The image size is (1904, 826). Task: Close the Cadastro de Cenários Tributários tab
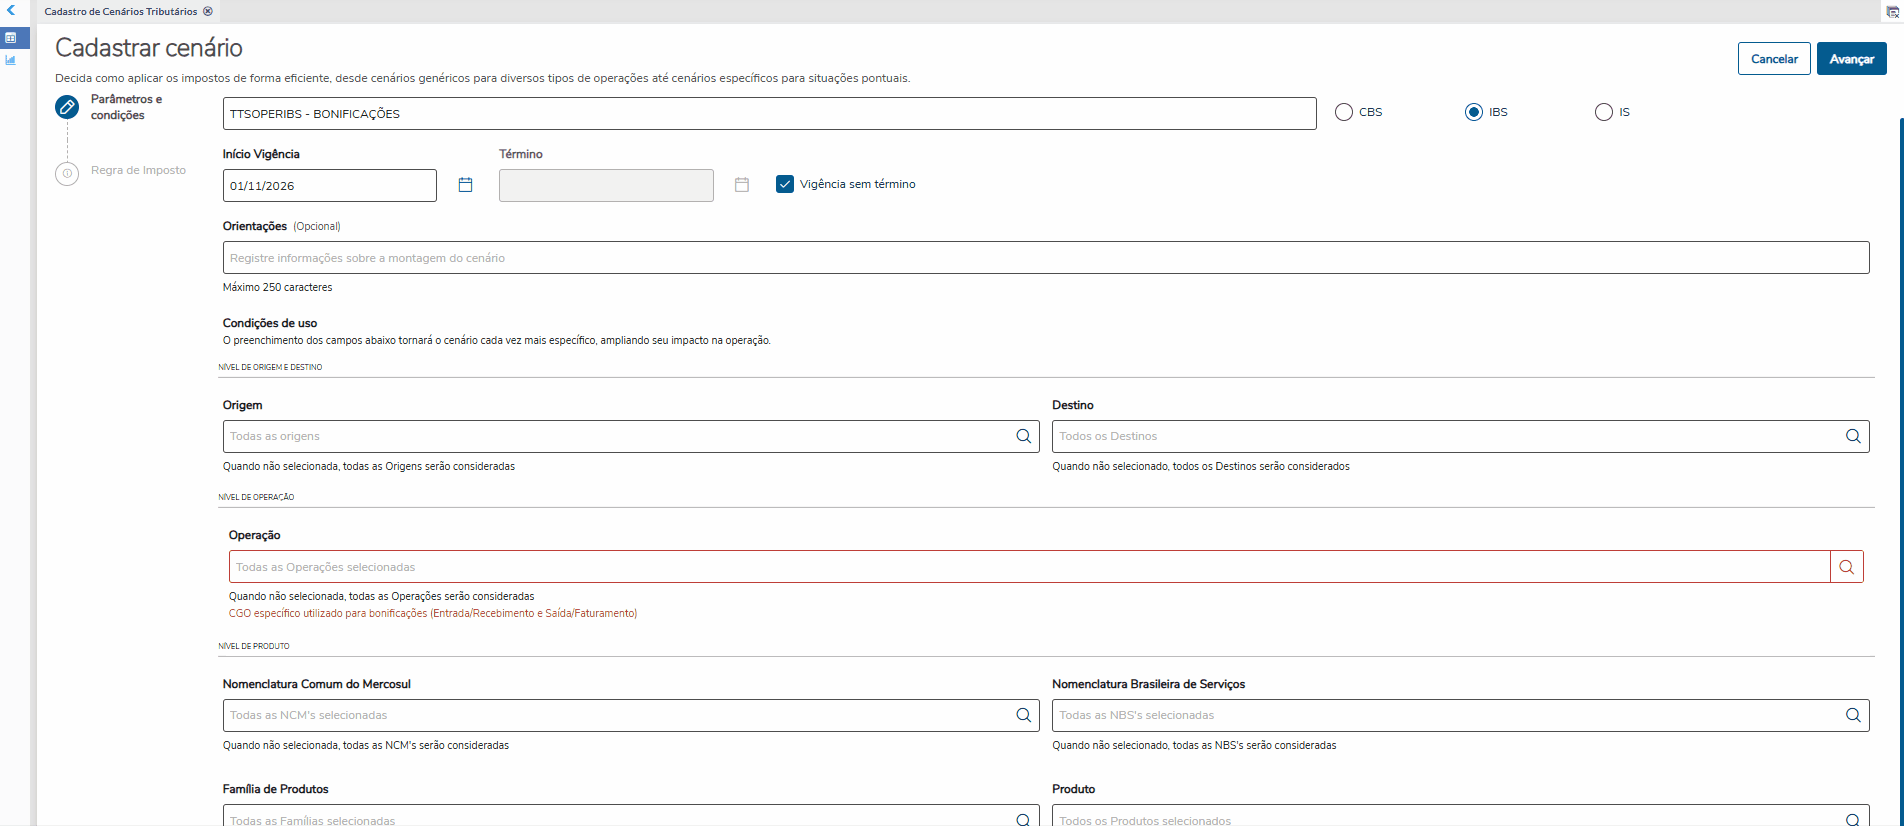[x=208, y=12]
